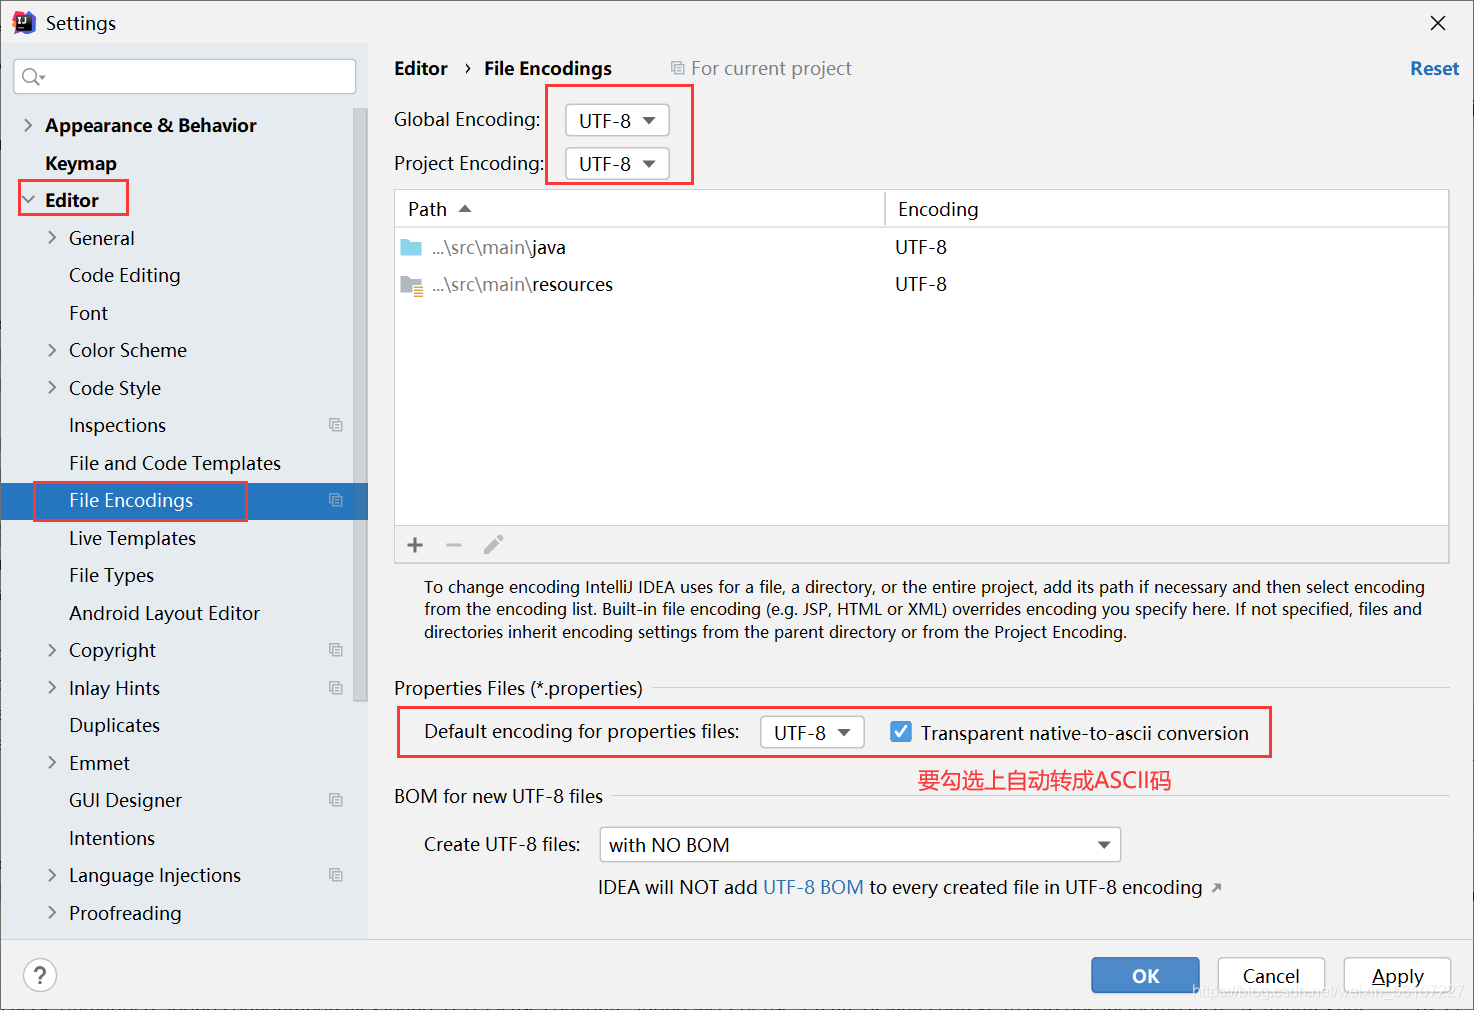Open the Project Encoding dropdown
The width and height of the screenshot is (1474, 1010).
tap(617, 163)
